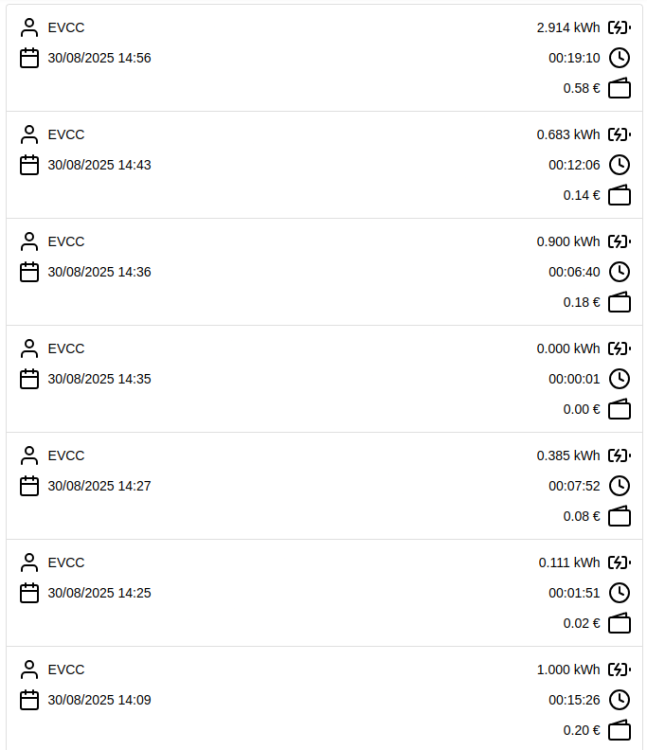Click the wallet icon beside 0.20 €
Screen dimensions: 647x750
click(620, 730)
